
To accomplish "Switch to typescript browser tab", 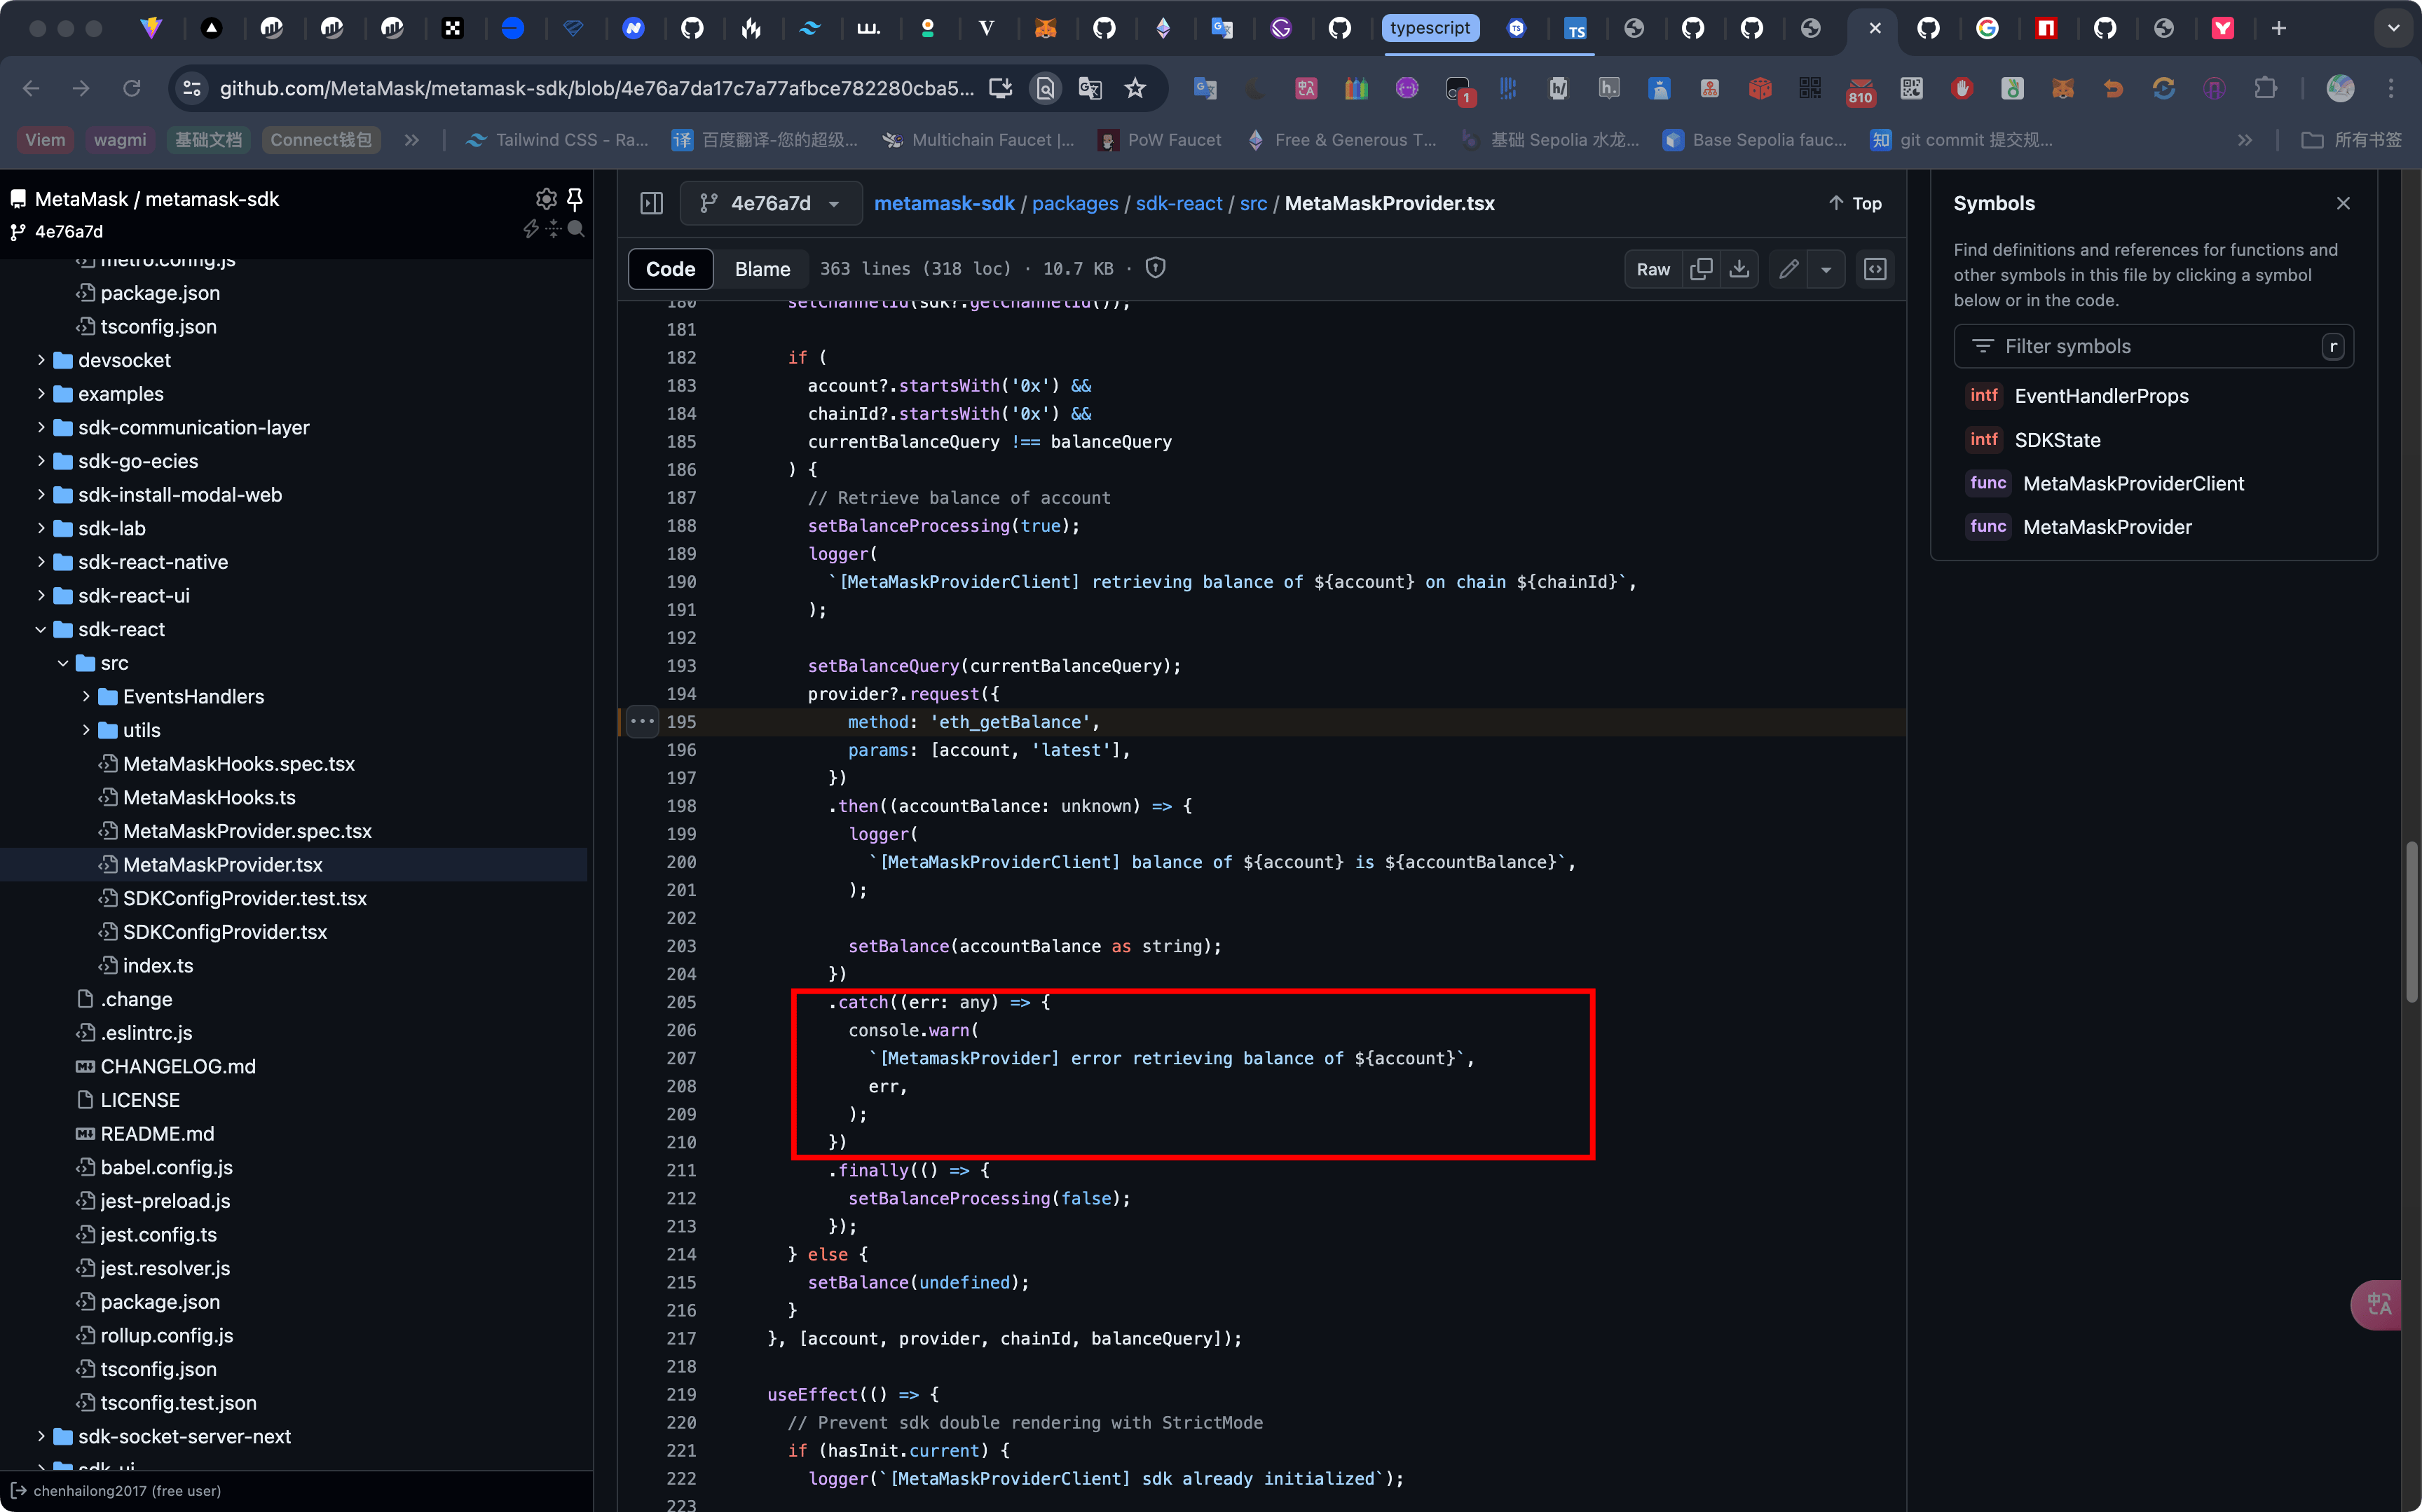I will coord(1430,28).
